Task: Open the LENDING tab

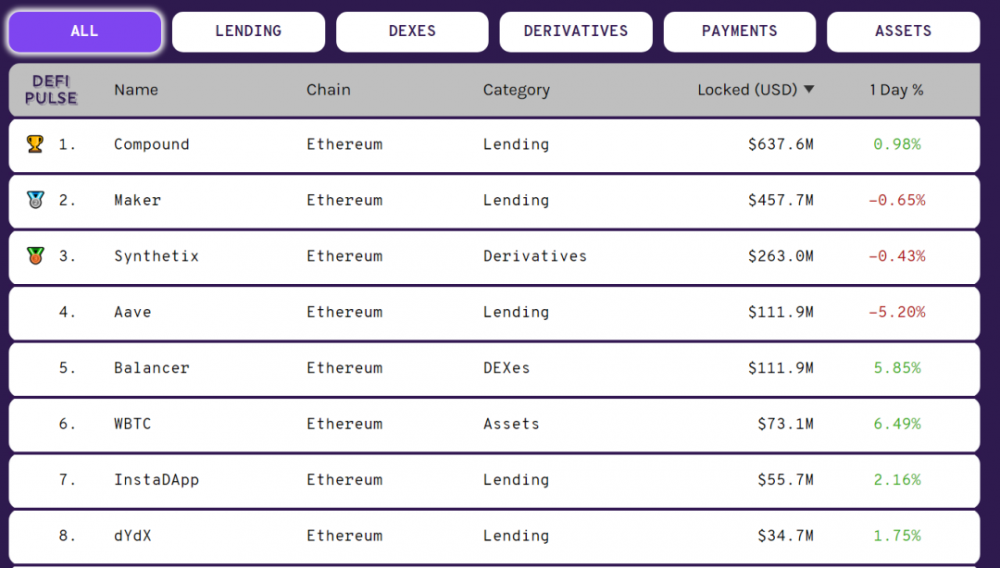Action: (248, 31)
